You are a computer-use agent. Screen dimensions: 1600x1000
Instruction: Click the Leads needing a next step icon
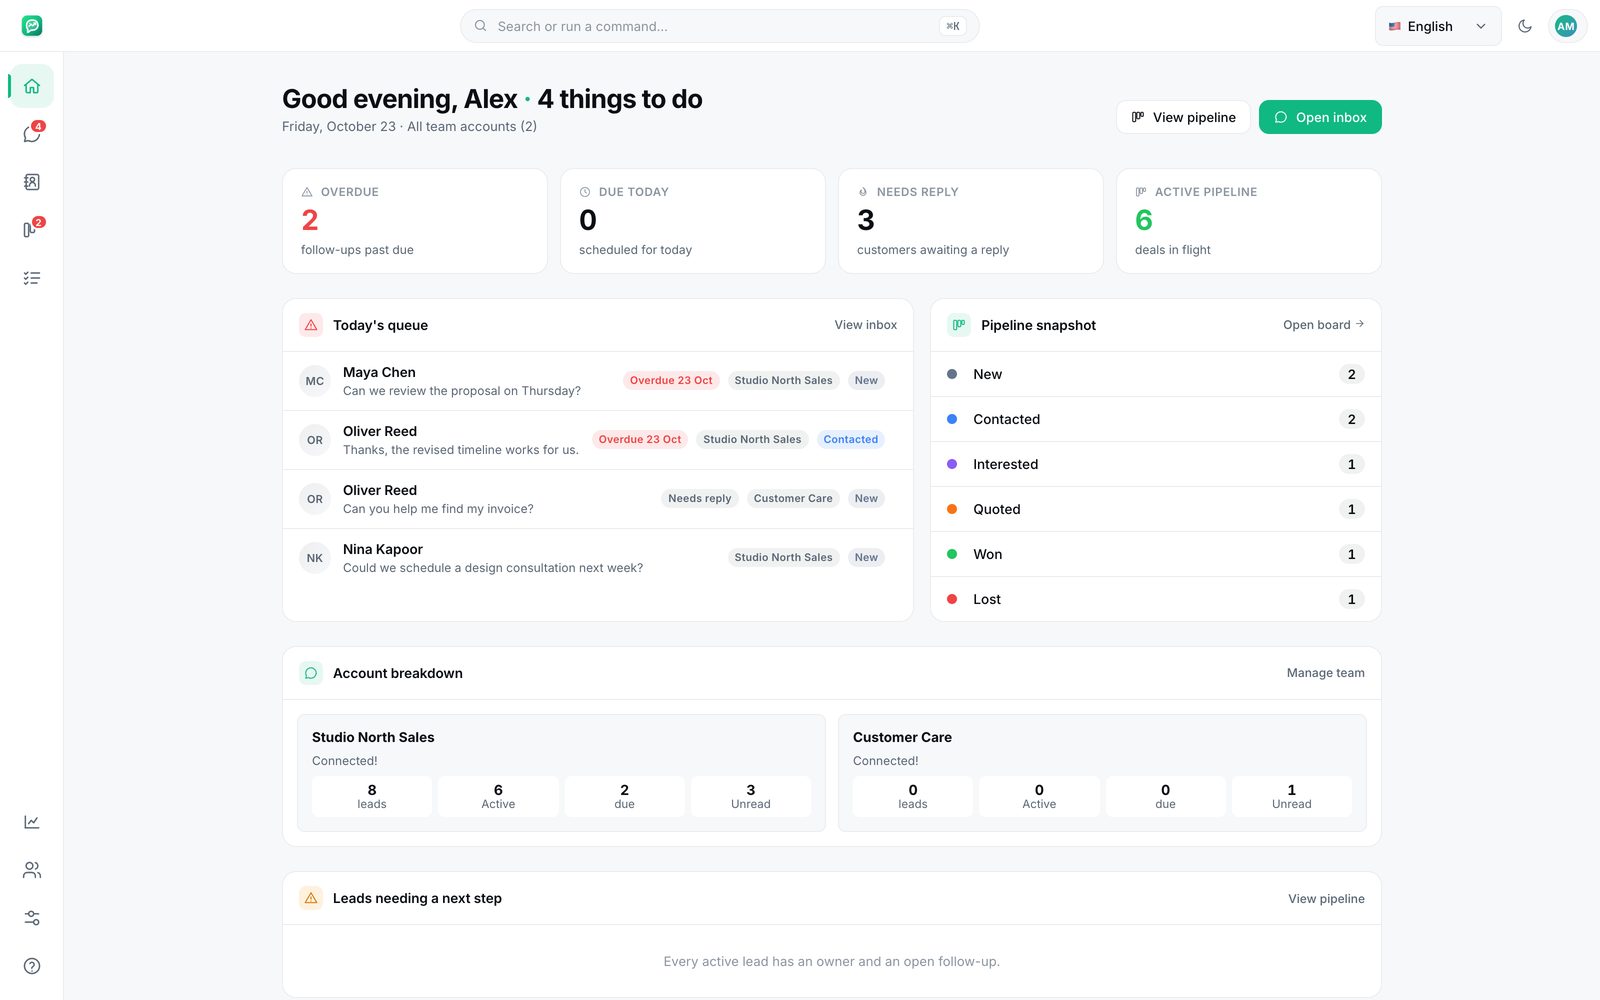tap(311, 898)
